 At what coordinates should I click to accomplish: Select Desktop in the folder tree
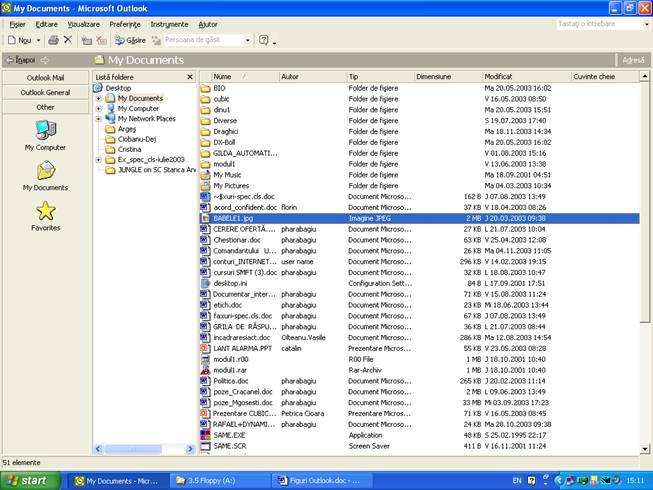tap(118, 88)
